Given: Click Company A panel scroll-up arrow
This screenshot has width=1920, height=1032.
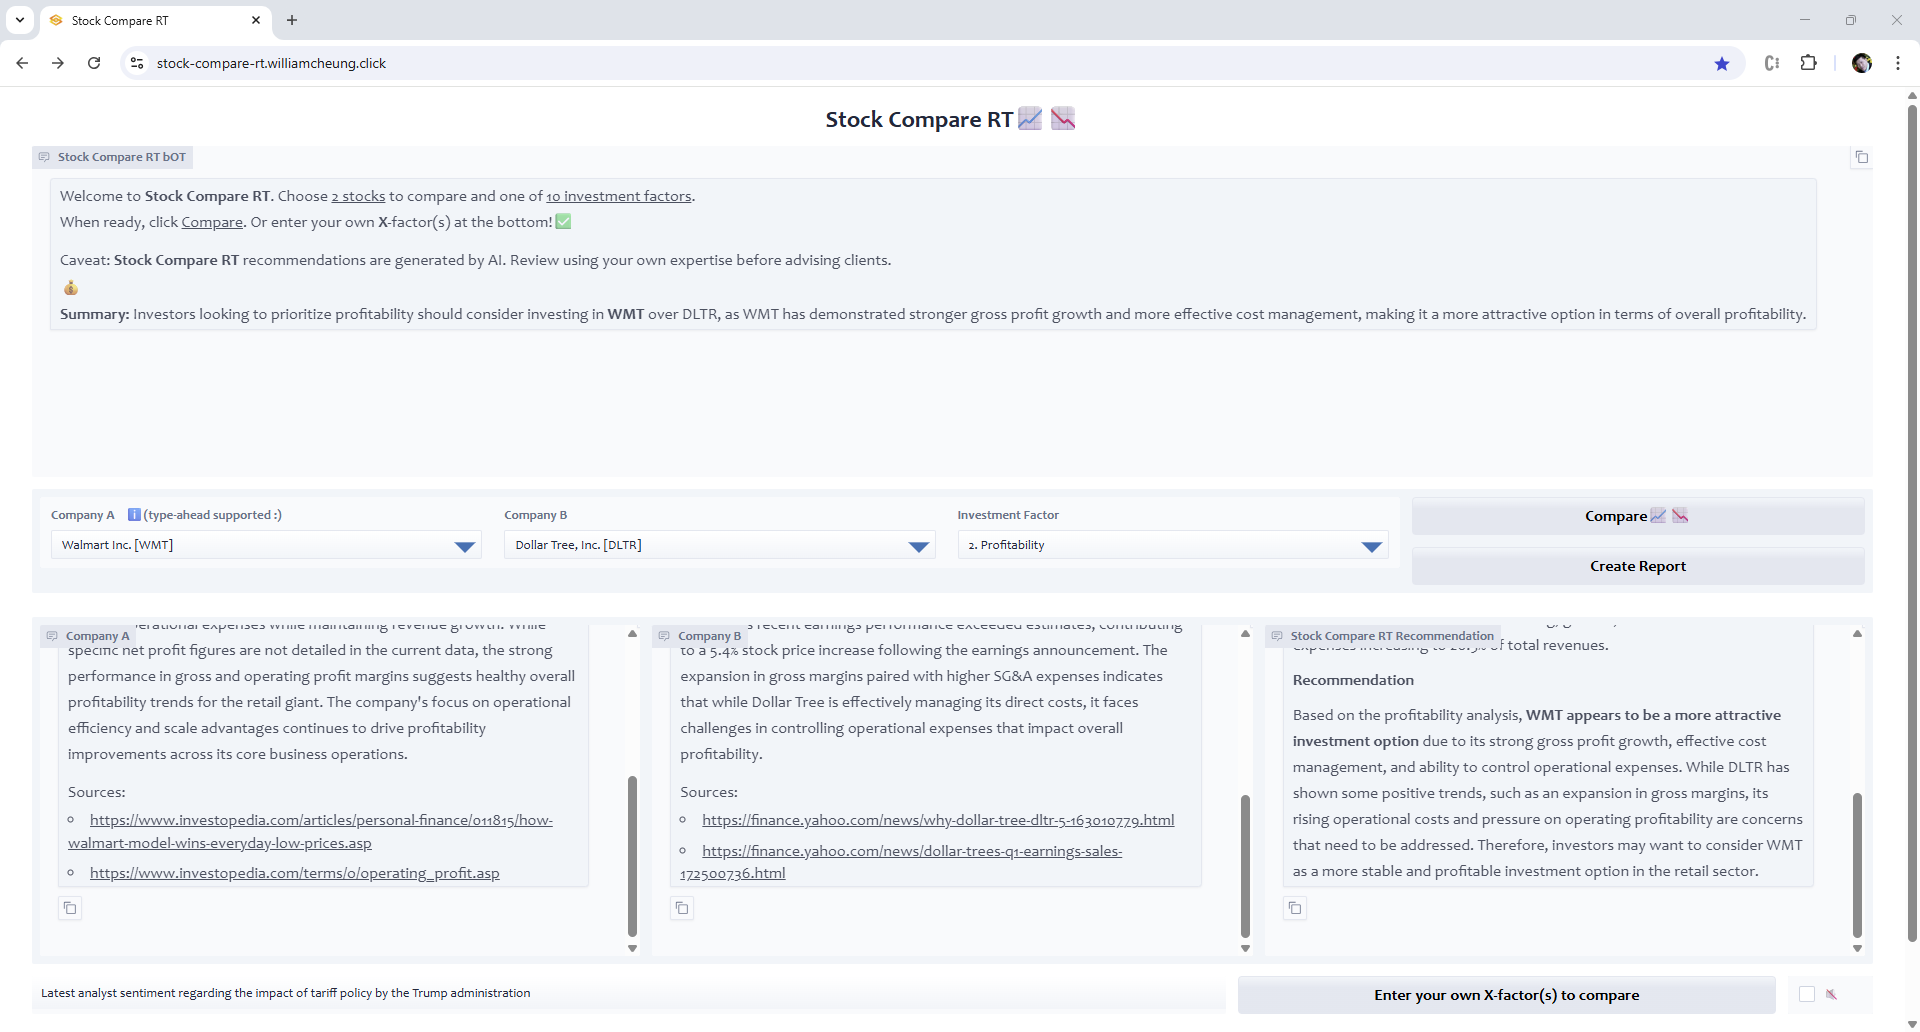Looking at the screenshot, I should pos(632,634).
